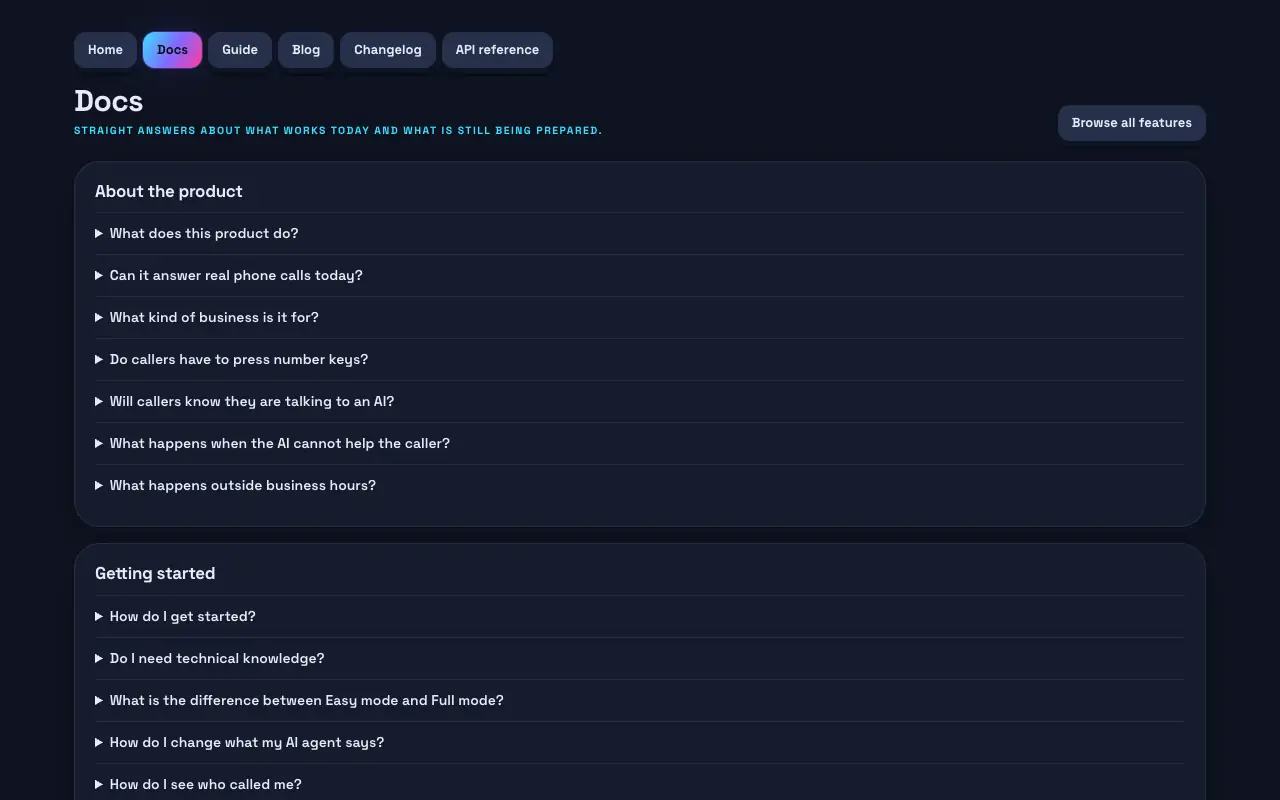The width and height of the screenshot is (1280, 800).
Task: Expand "Will callers know they are talking to an AI?"
Action: coord(639,402)
